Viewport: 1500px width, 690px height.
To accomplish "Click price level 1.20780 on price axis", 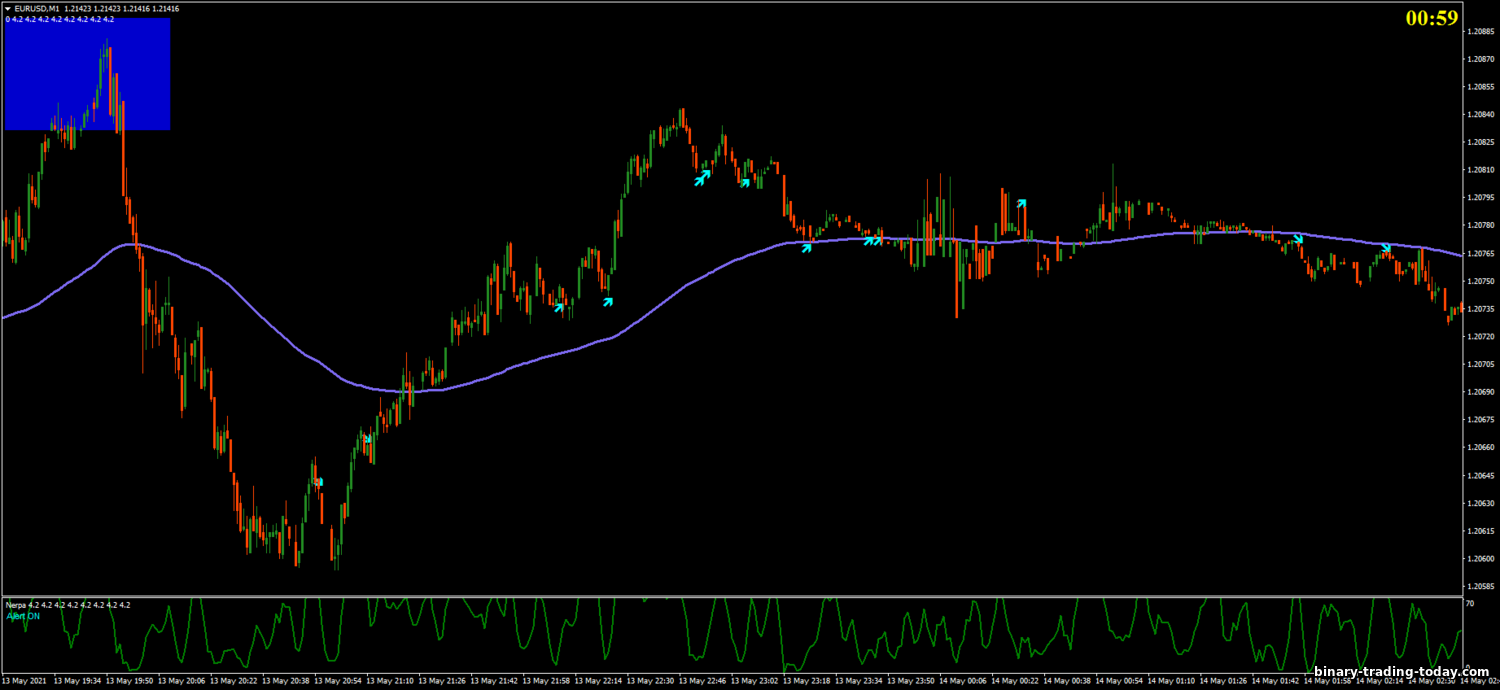I will point(1479,225).
